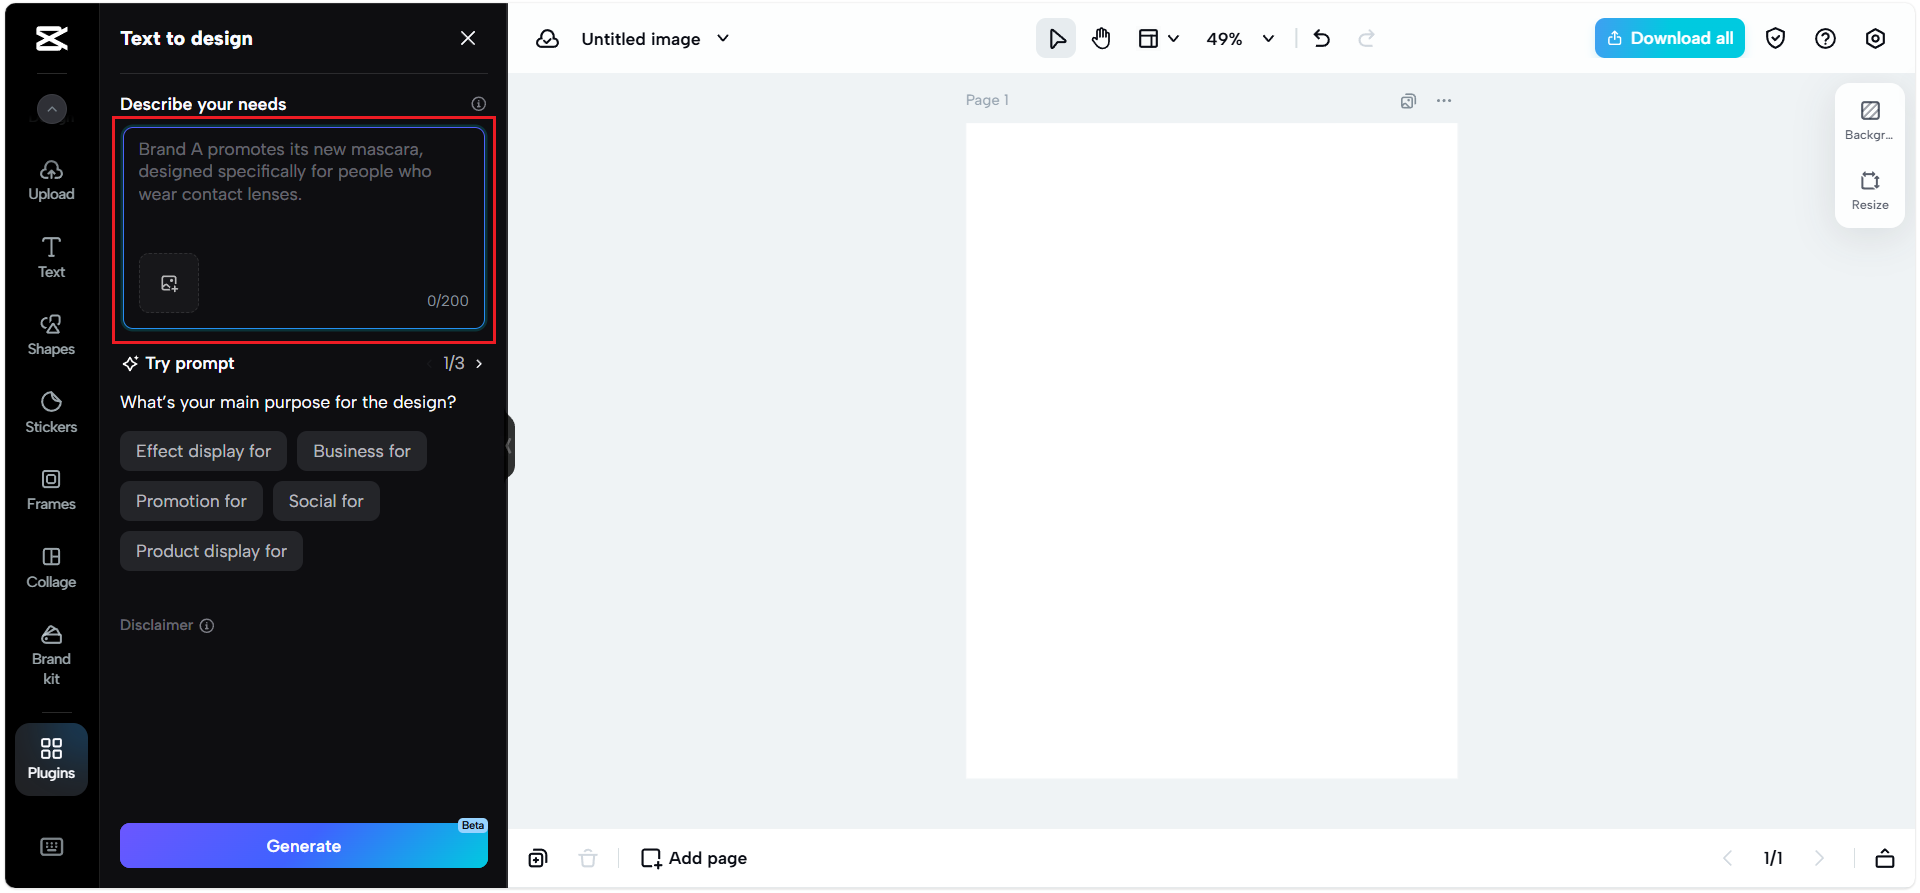Select the pointer Select tool
1920x893 pixels.
coord(1056,39)
